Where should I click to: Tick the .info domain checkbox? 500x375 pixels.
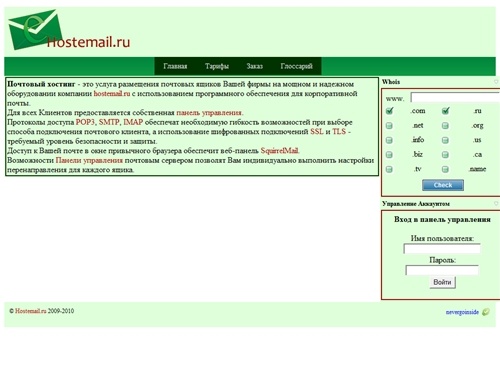[x=389, y=140]
